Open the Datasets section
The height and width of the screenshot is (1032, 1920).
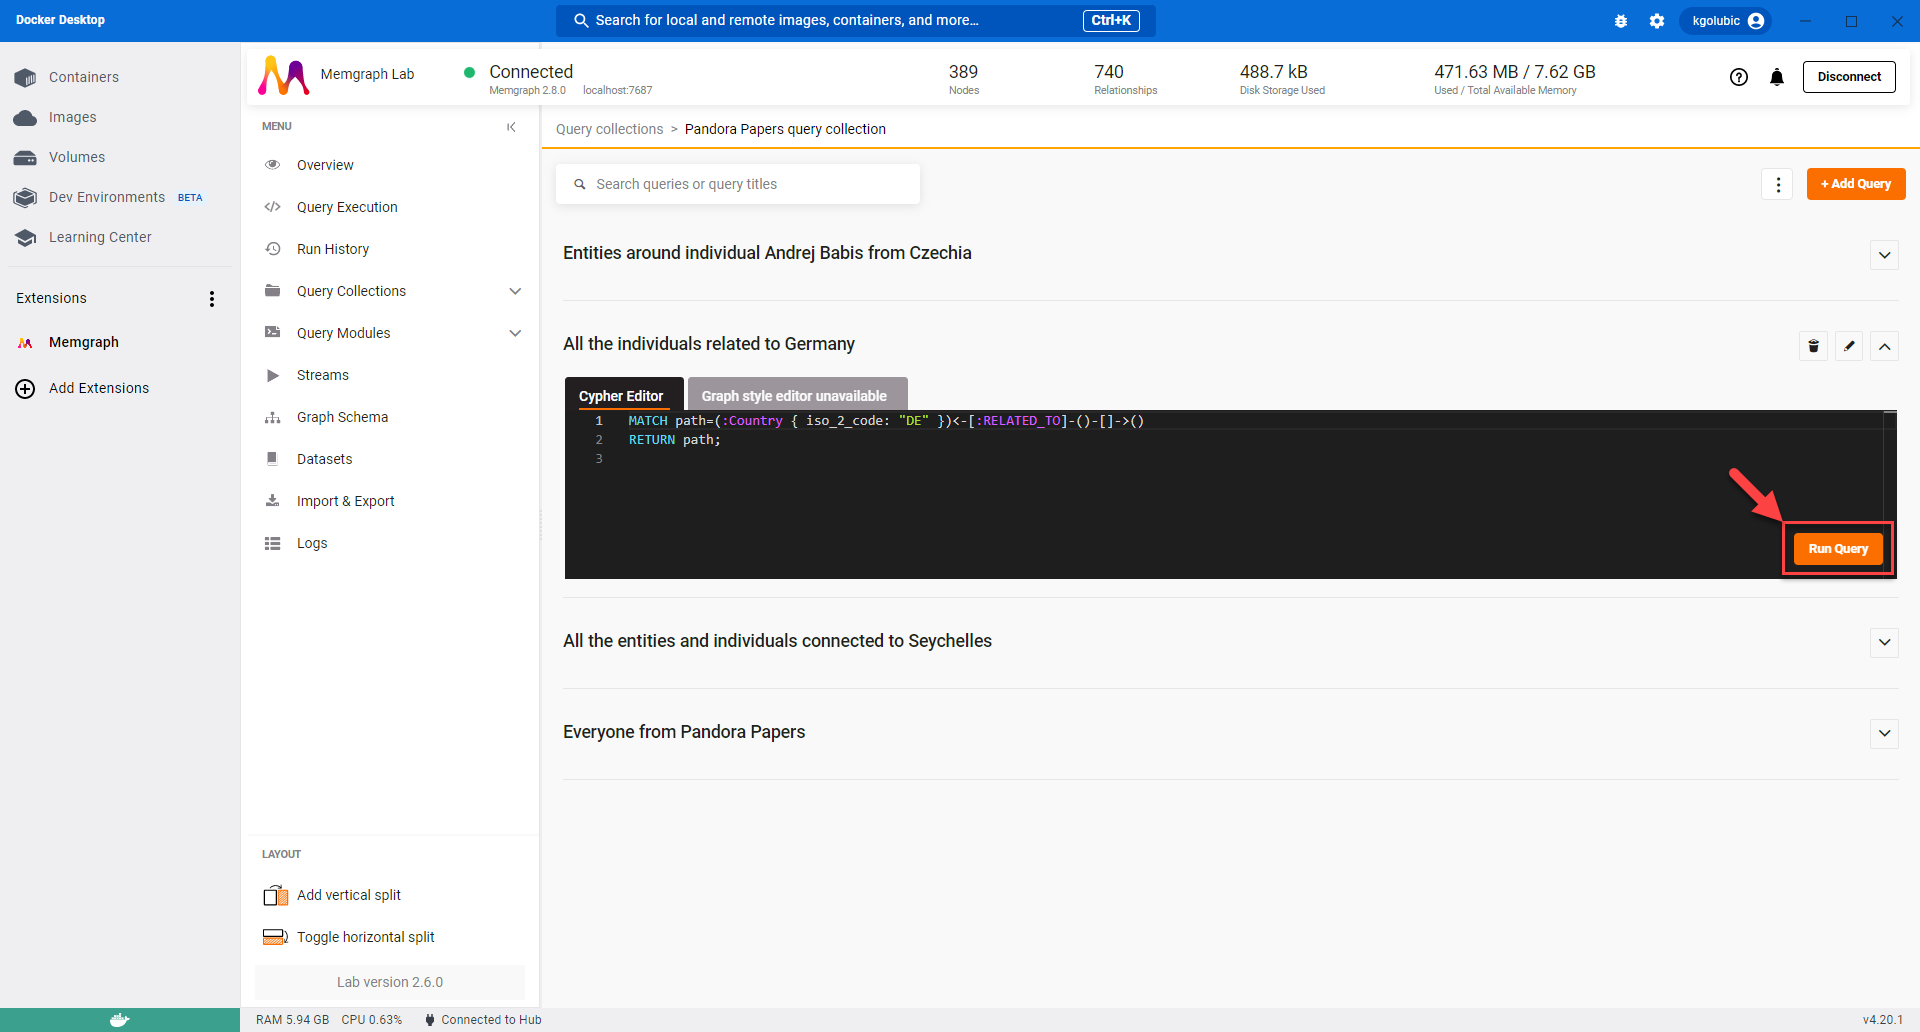tap(323, 459)
